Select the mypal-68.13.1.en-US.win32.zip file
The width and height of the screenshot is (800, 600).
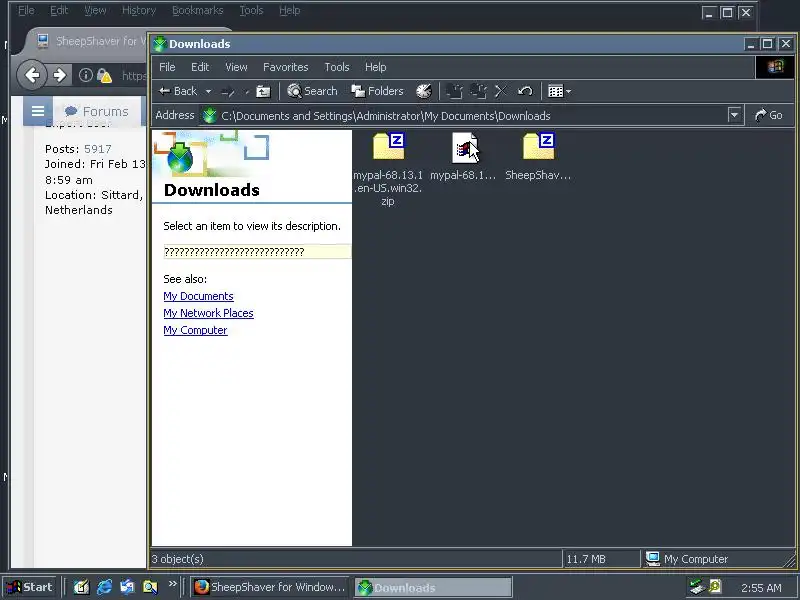[x=388, y=169]
